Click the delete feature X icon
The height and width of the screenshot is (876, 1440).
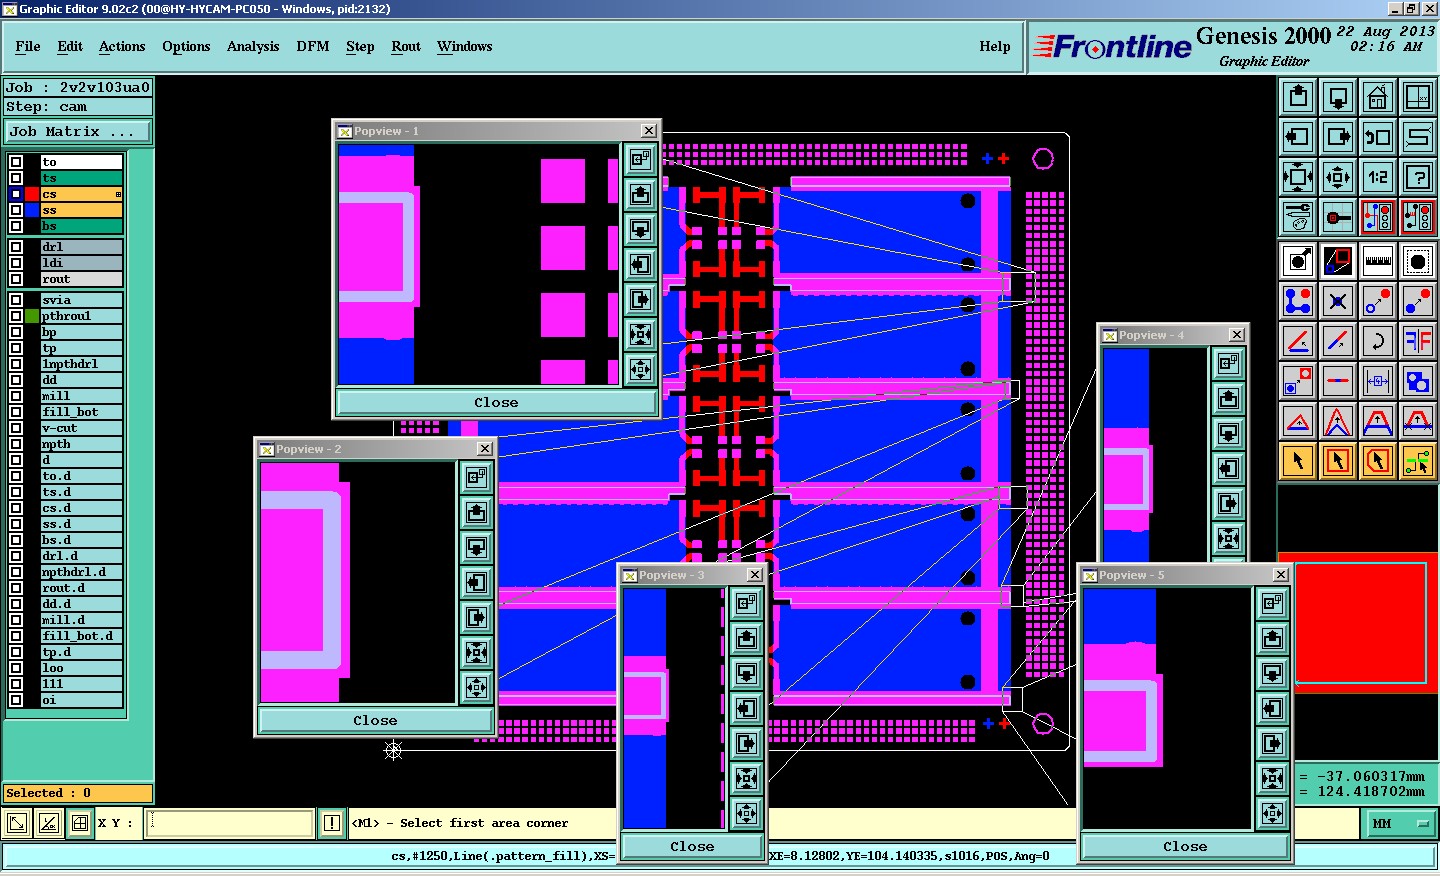pyautogui.click(x=1338, y=301)
